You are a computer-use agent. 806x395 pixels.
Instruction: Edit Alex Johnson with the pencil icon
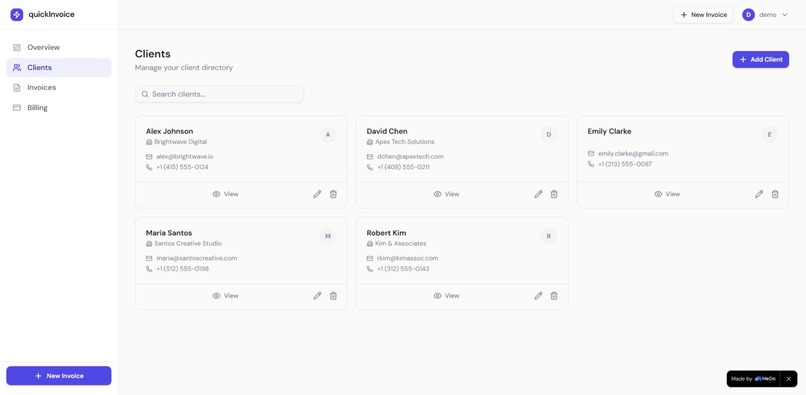[x=317, y=194]
